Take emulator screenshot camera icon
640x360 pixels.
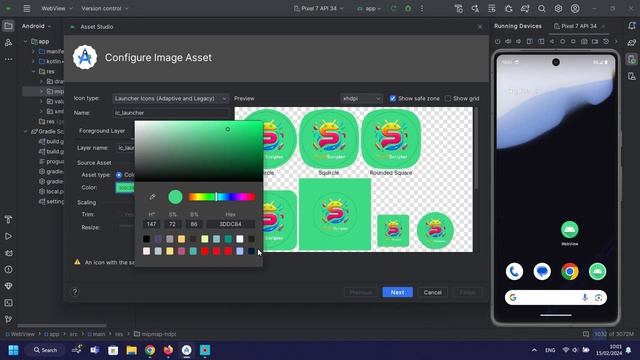(584, 41)
